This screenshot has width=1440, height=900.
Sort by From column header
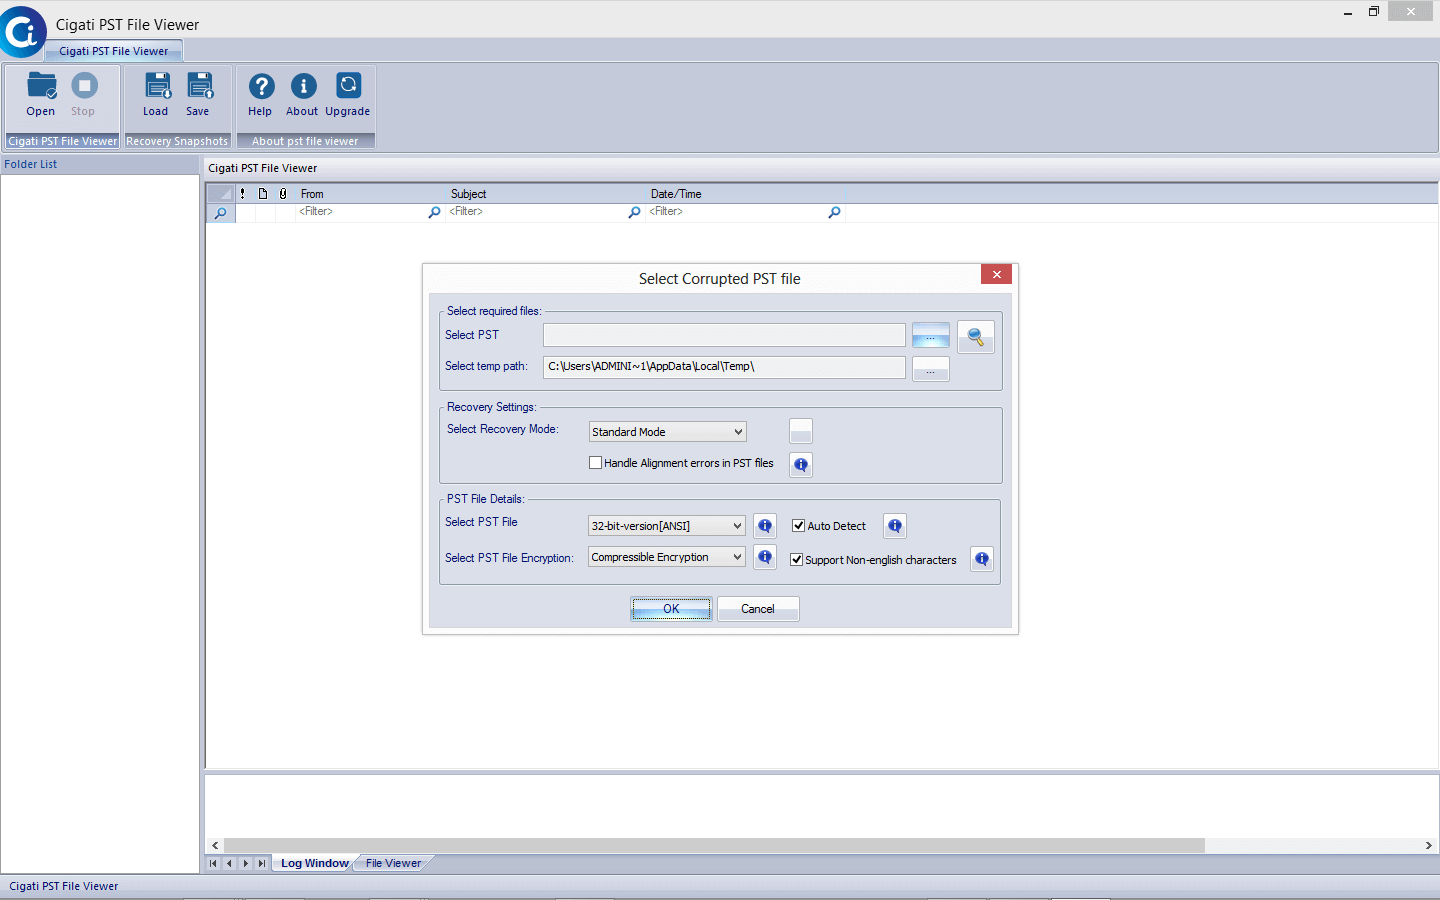click(x=370, y=194)
